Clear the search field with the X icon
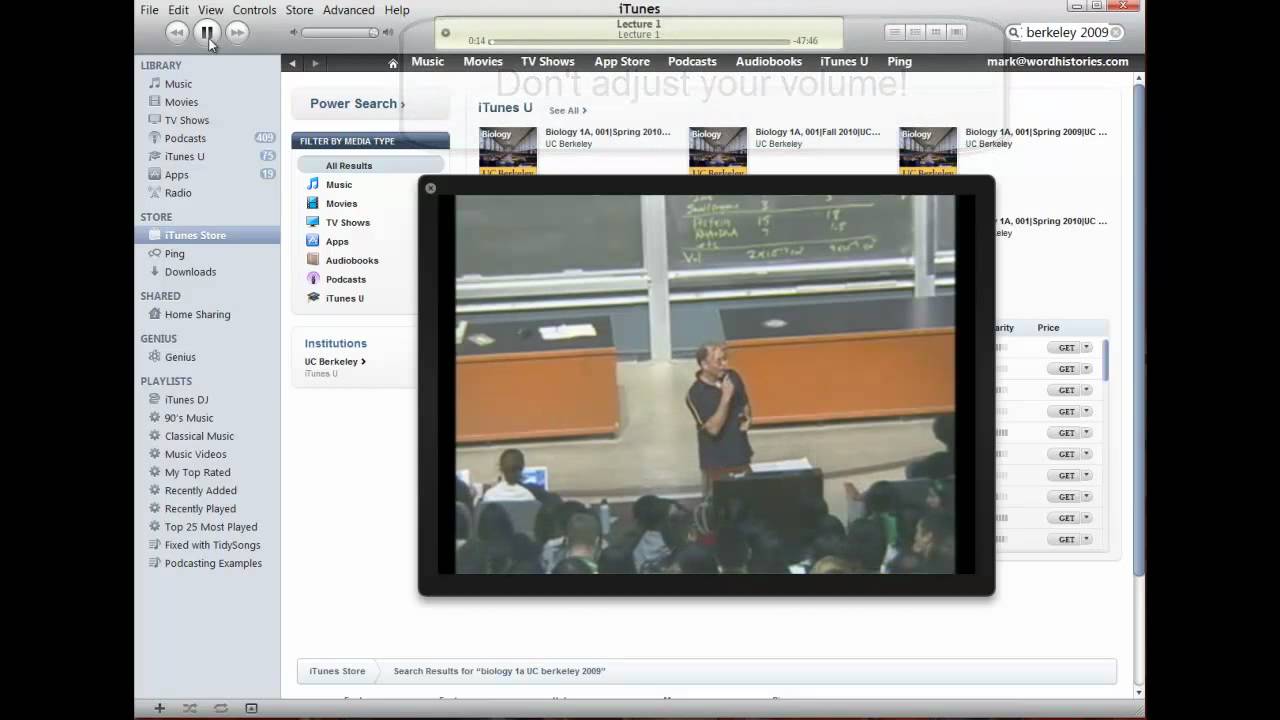This screenshot has width=1280, height=720. tap(1116, 33)
